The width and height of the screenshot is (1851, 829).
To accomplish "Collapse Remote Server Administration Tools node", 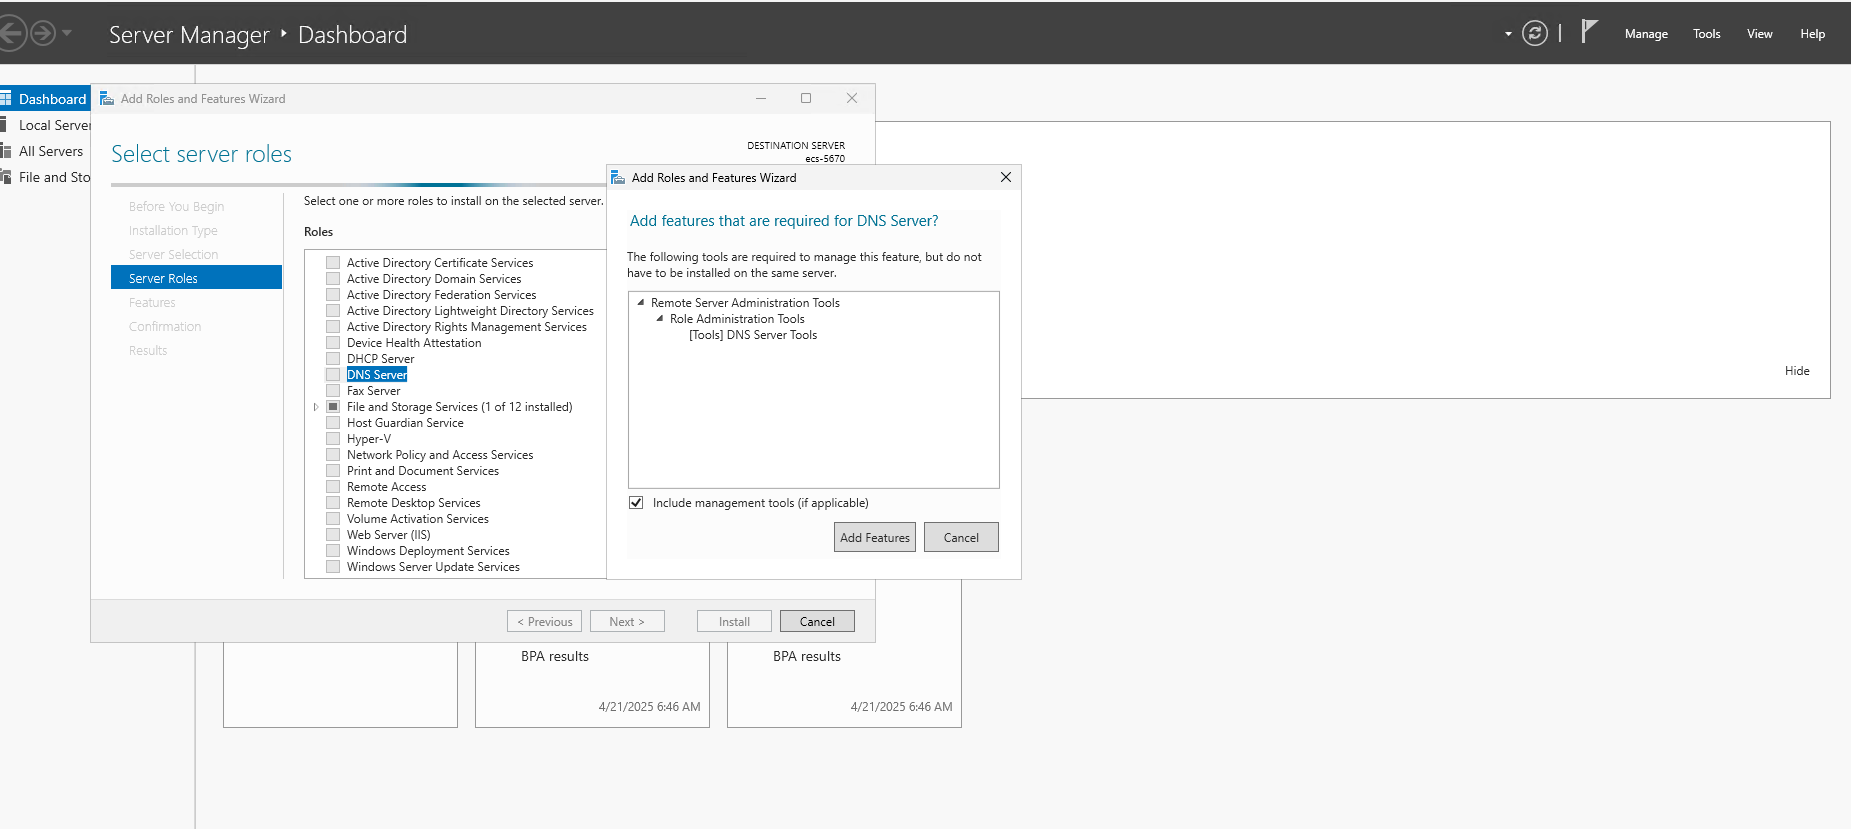I will pos(641,303).
